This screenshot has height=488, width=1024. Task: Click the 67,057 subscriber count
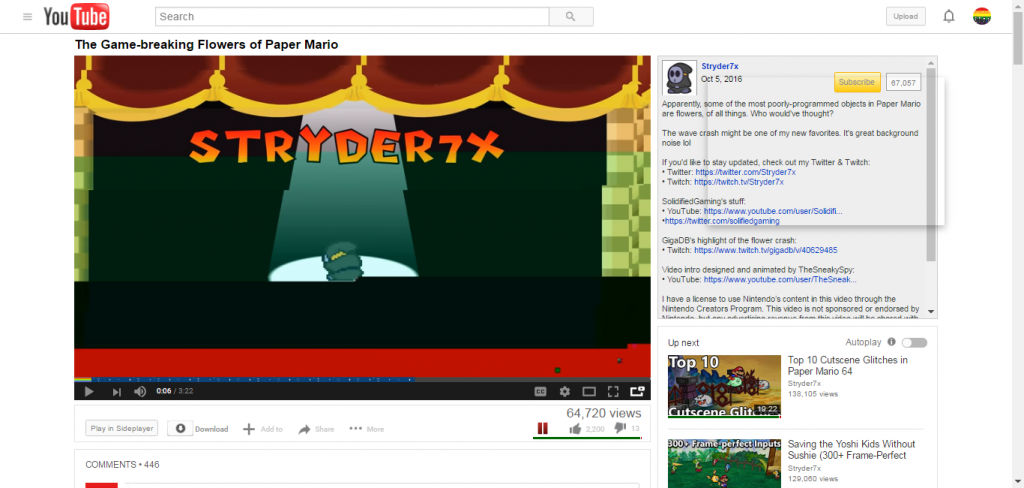[x=904, y=83]
